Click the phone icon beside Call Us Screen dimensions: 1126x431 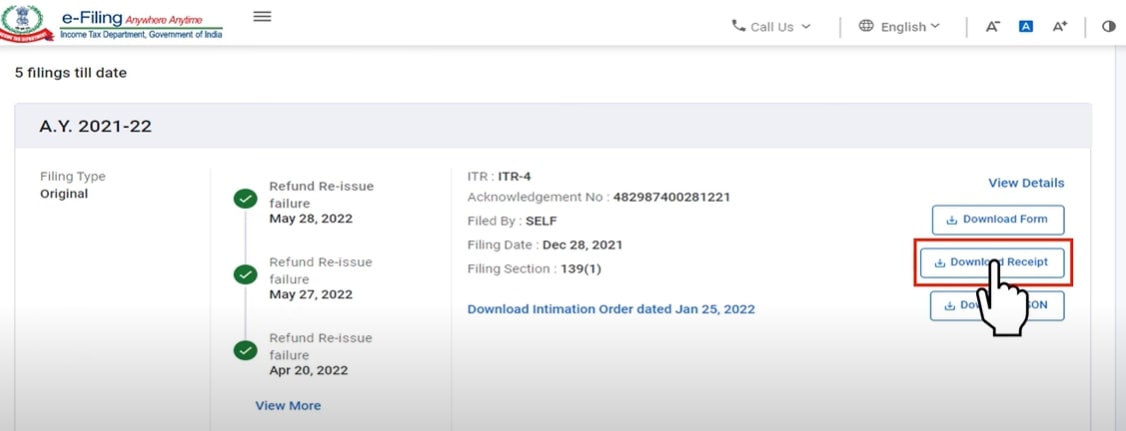[739, 26]
